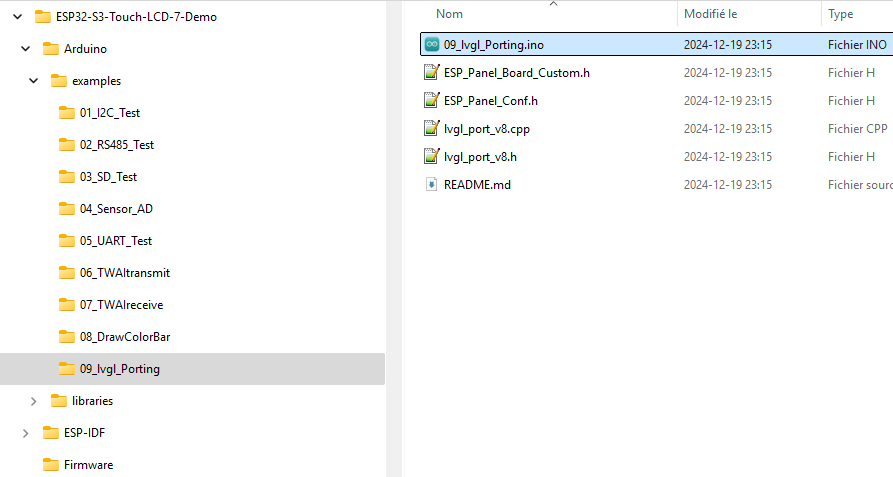Click the modified date of README.md

(x=728, y=184)
